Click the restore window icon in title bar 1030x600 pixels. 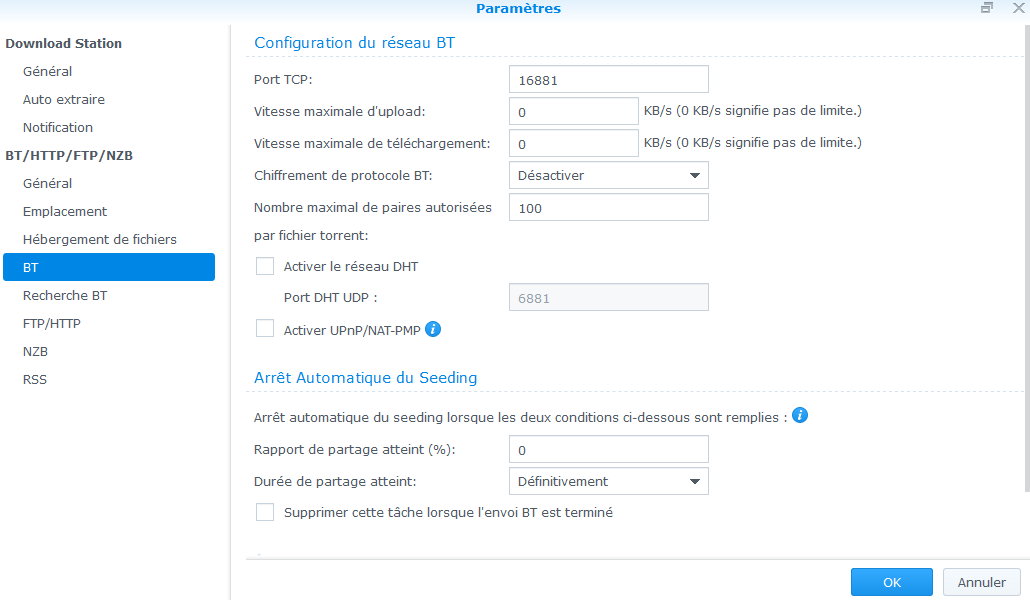[x=987, y=8]
